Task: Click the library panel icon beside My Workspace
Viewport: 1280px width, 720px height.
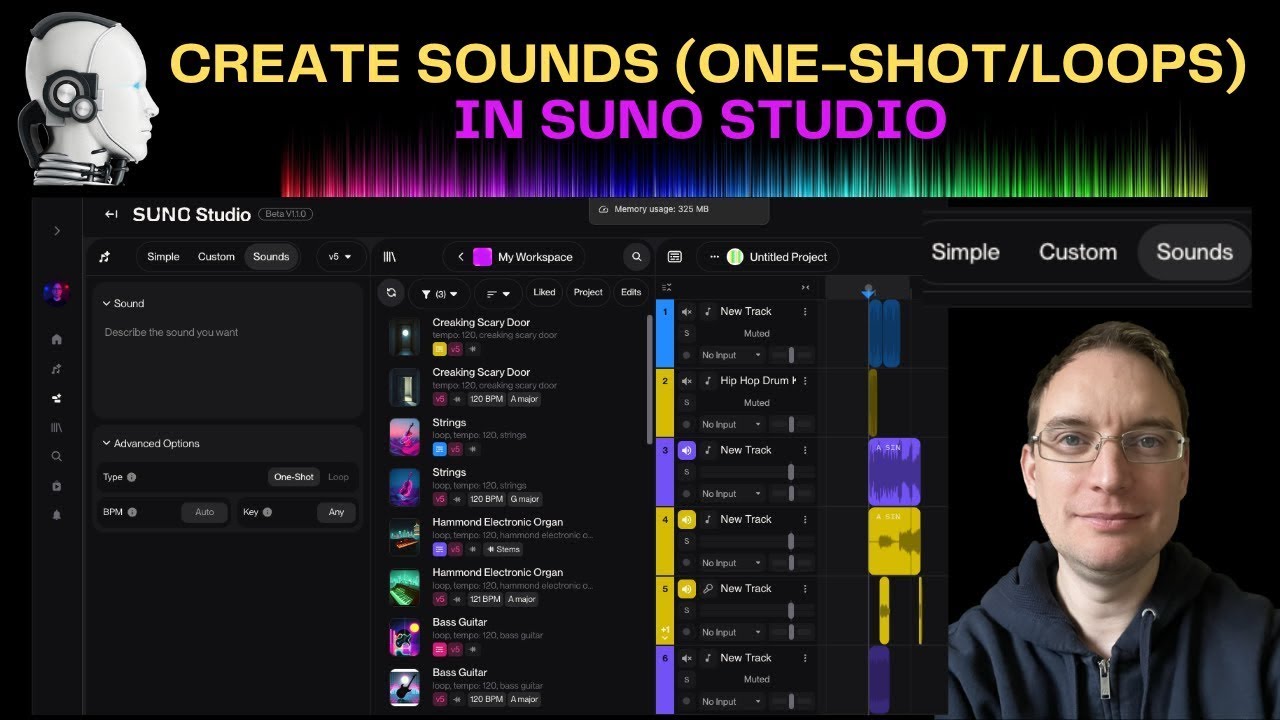Action: 390,257
